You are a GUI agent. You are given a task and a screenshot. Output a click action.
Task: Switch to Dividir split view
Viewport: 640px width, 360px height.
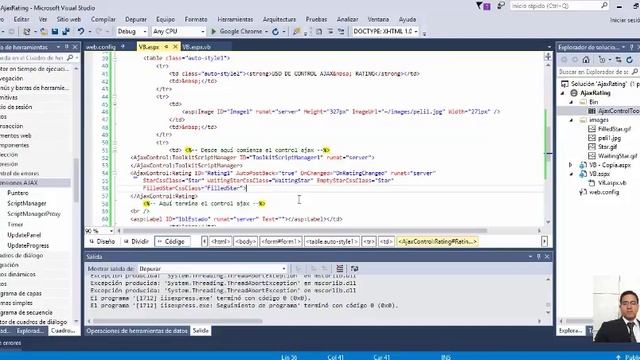click(136, 242)
